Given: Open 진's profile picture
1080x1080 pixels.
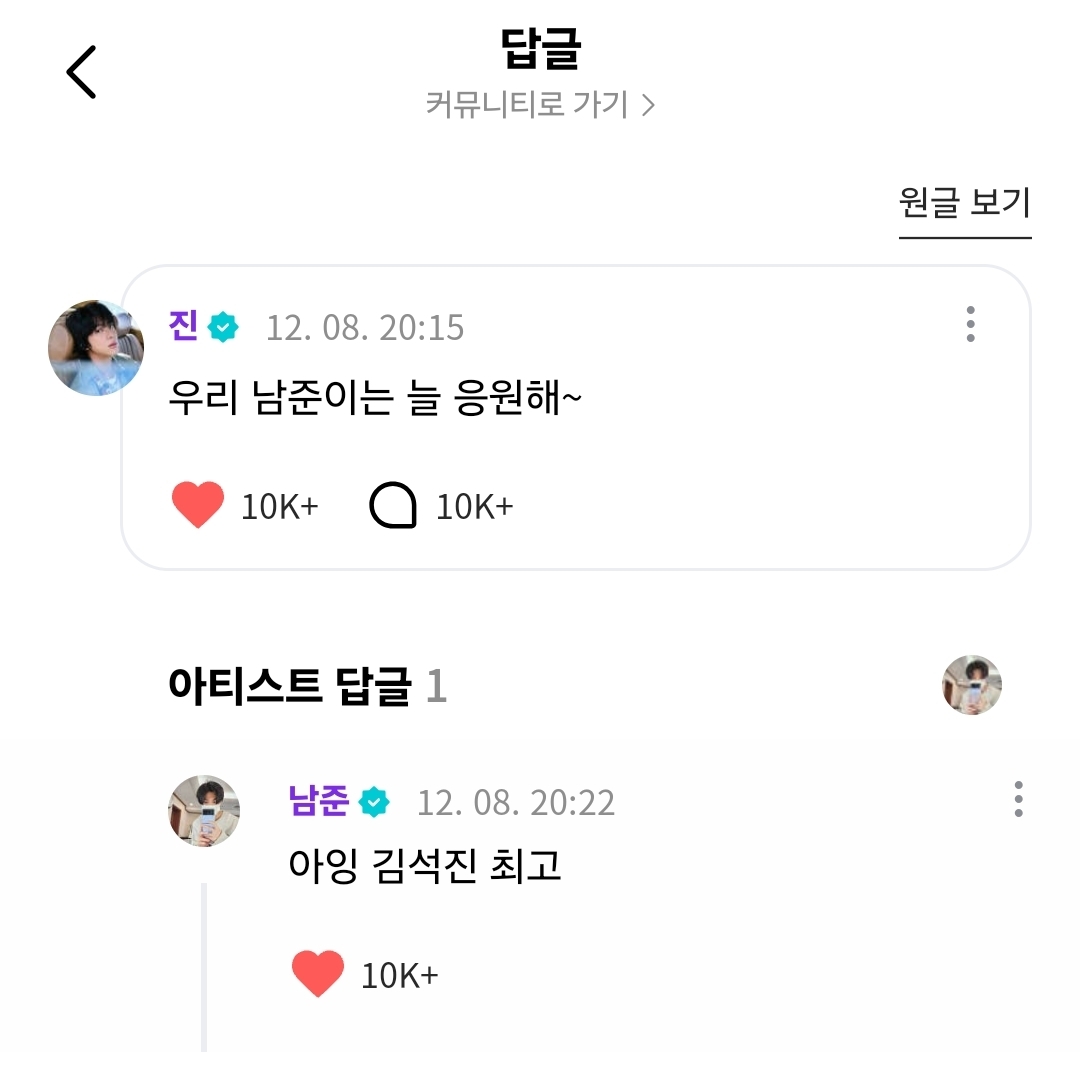Looking at the screenshot, I should pyautogui.click(x=96, y=348).
